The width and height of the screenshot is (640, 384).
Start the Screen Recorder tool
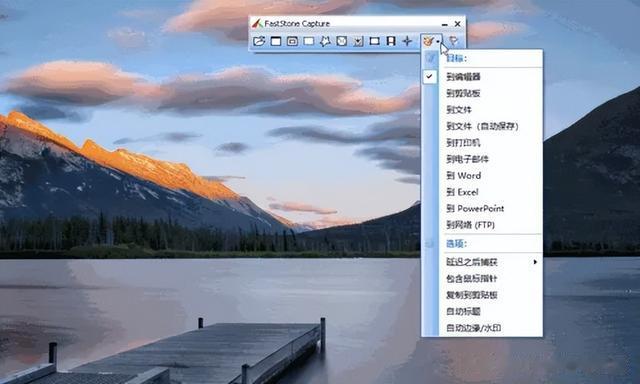(x=391, y=41)
